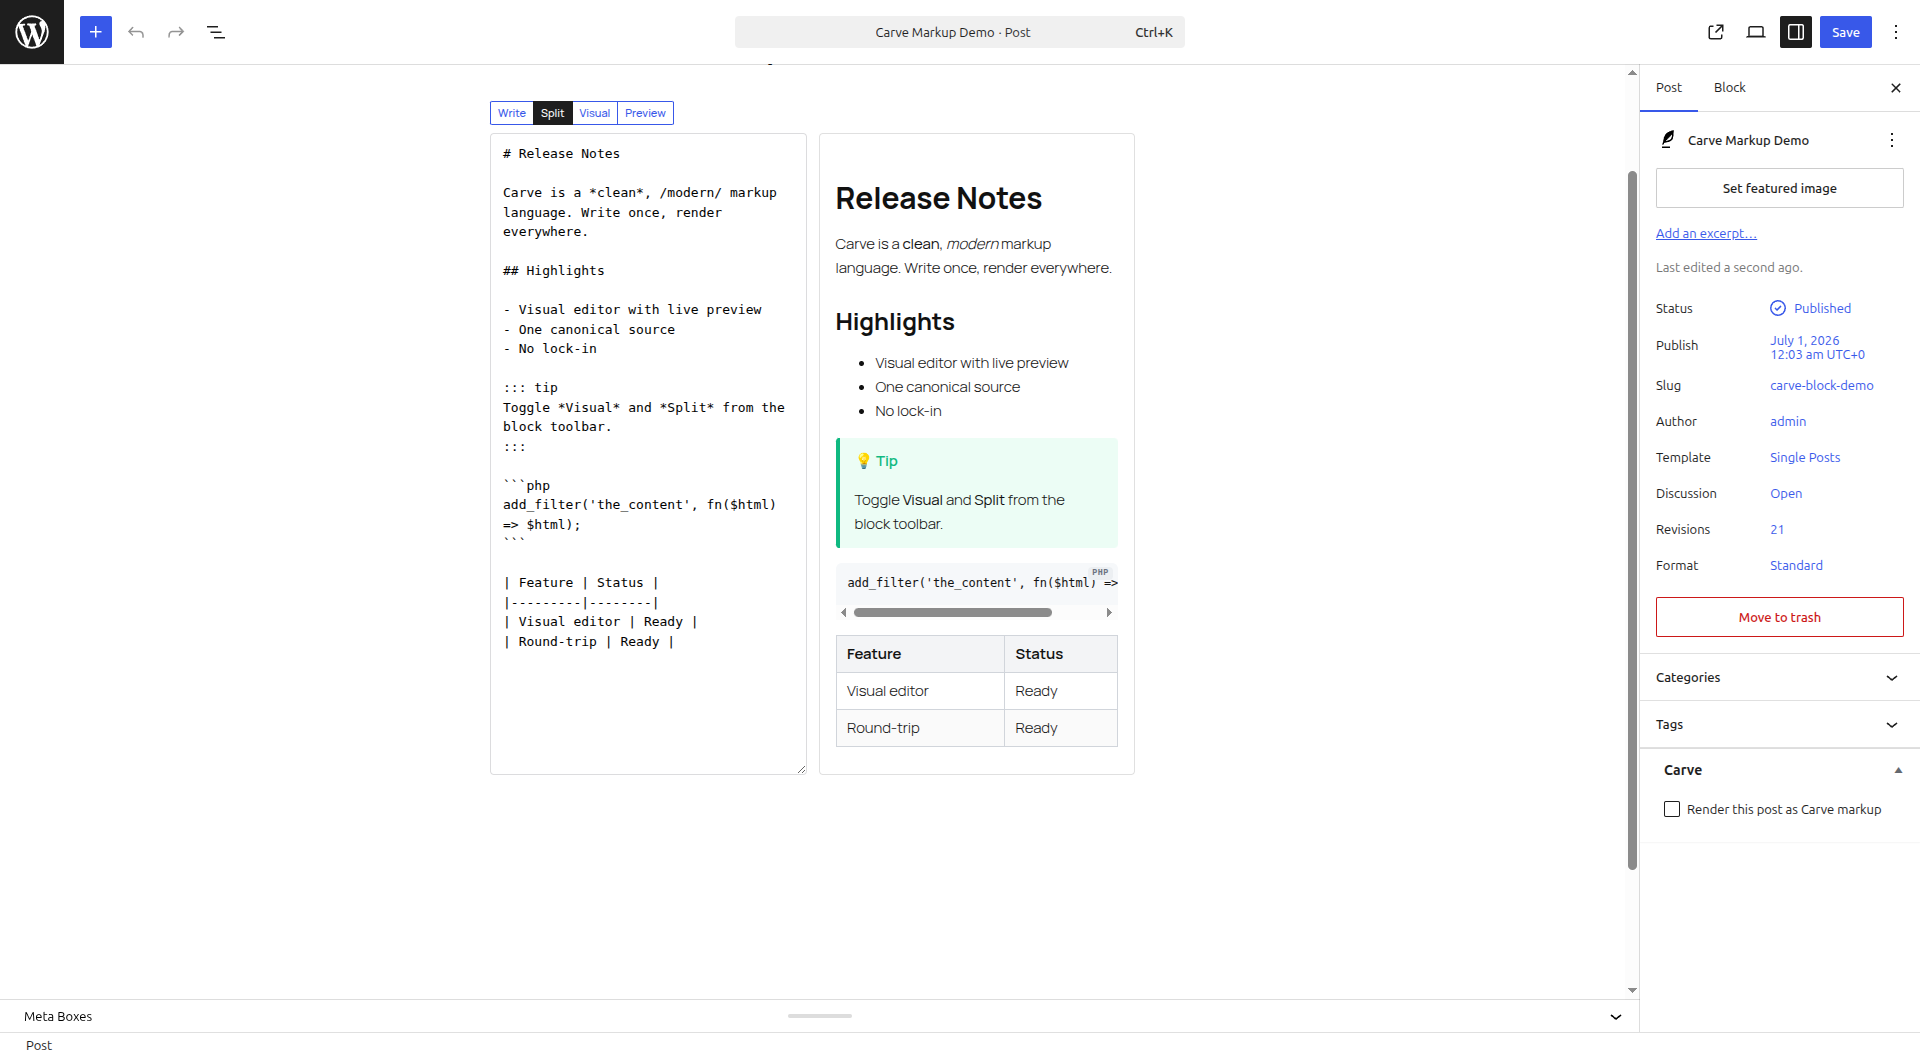The height and width of the screenshot is (1057, 1920).
Task: Switch editor to Visual mode
Action: coord(595,113)
